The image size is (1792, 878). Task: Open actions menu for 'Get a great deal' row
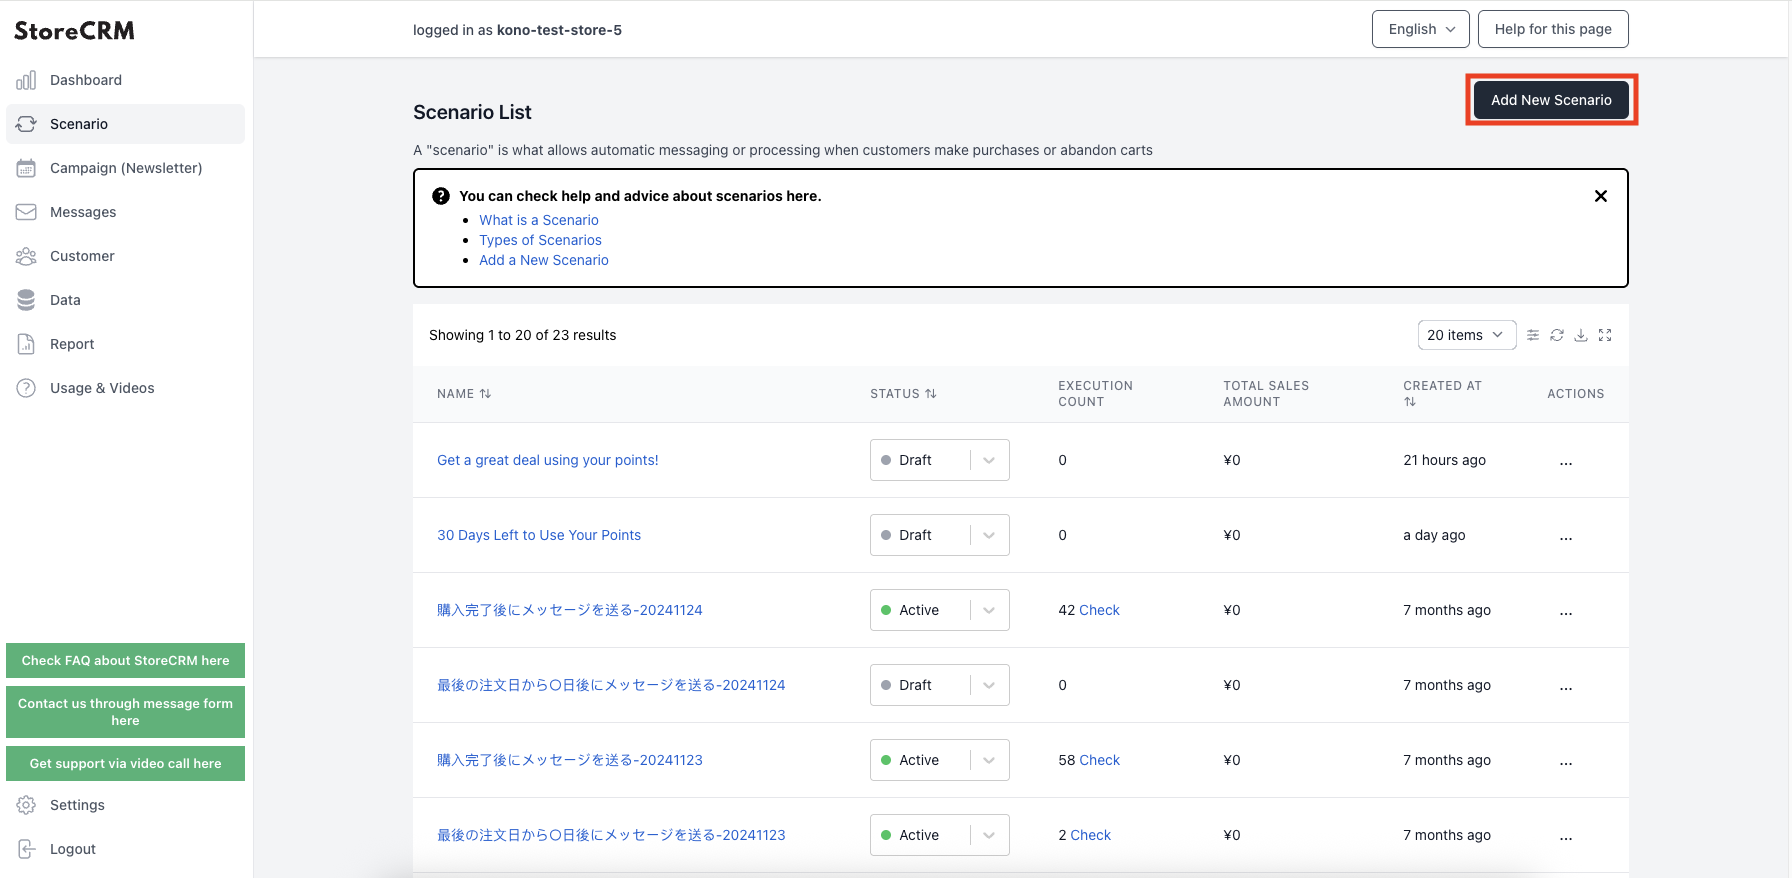[1566, 462]
